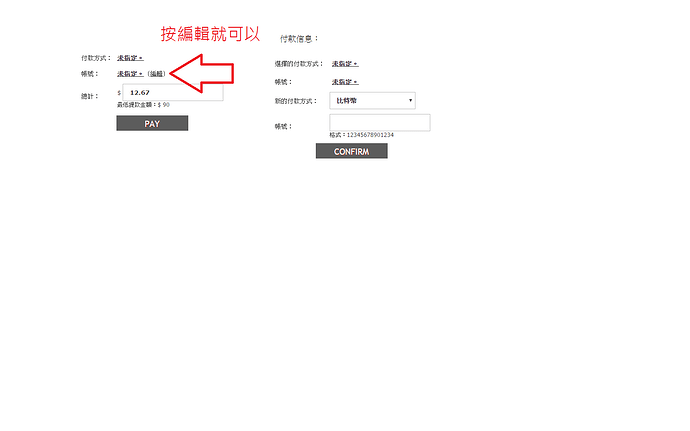Click the 編輯 link beside 帳號
This screenshot has height=431, width=690.
[157, 74]
